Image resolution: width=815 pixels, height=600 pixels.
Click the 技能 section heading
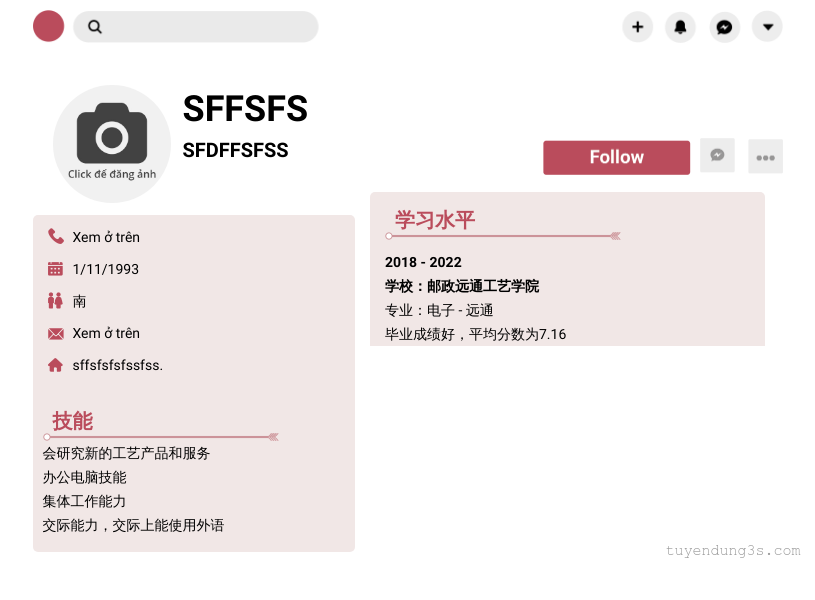click(x=73, y=421)
